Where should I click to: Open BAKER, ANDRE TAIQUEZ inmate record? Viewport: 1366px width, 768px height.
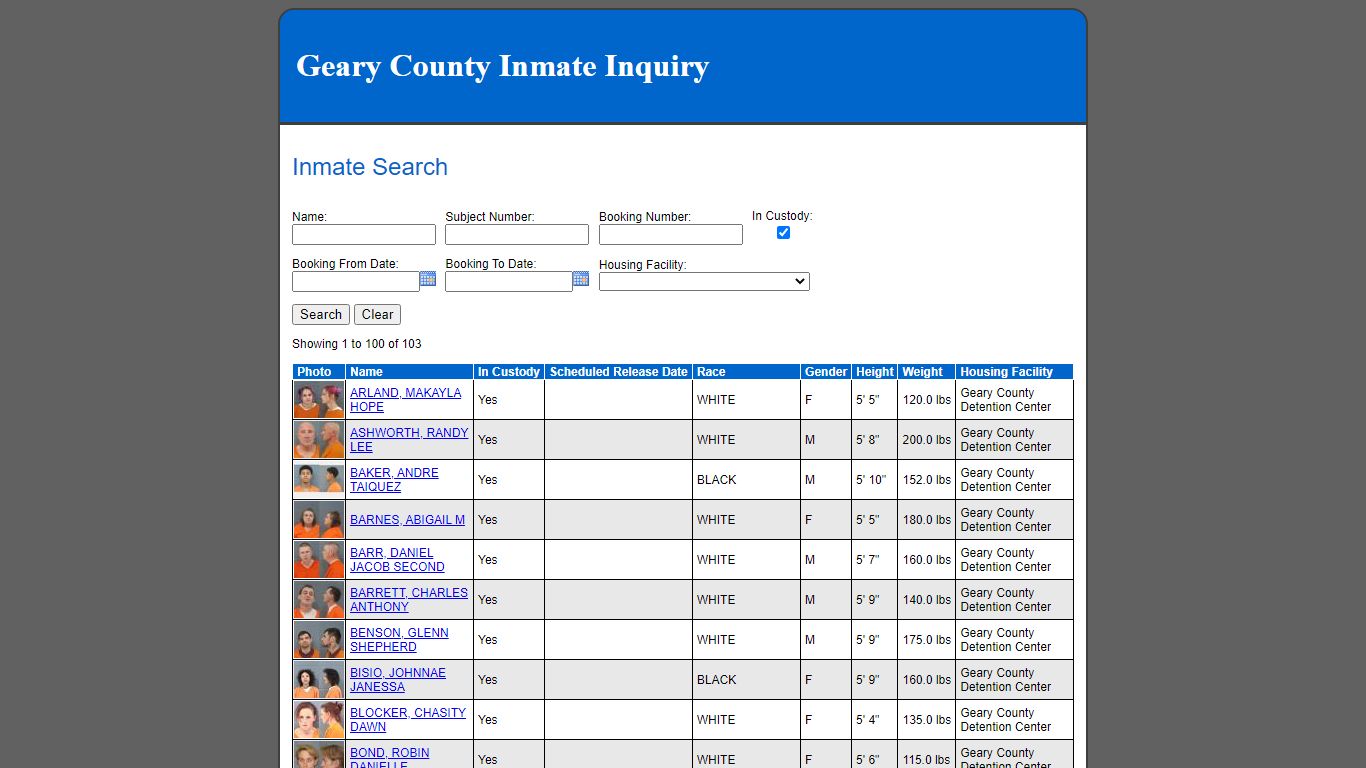click(x=394, y=480)
